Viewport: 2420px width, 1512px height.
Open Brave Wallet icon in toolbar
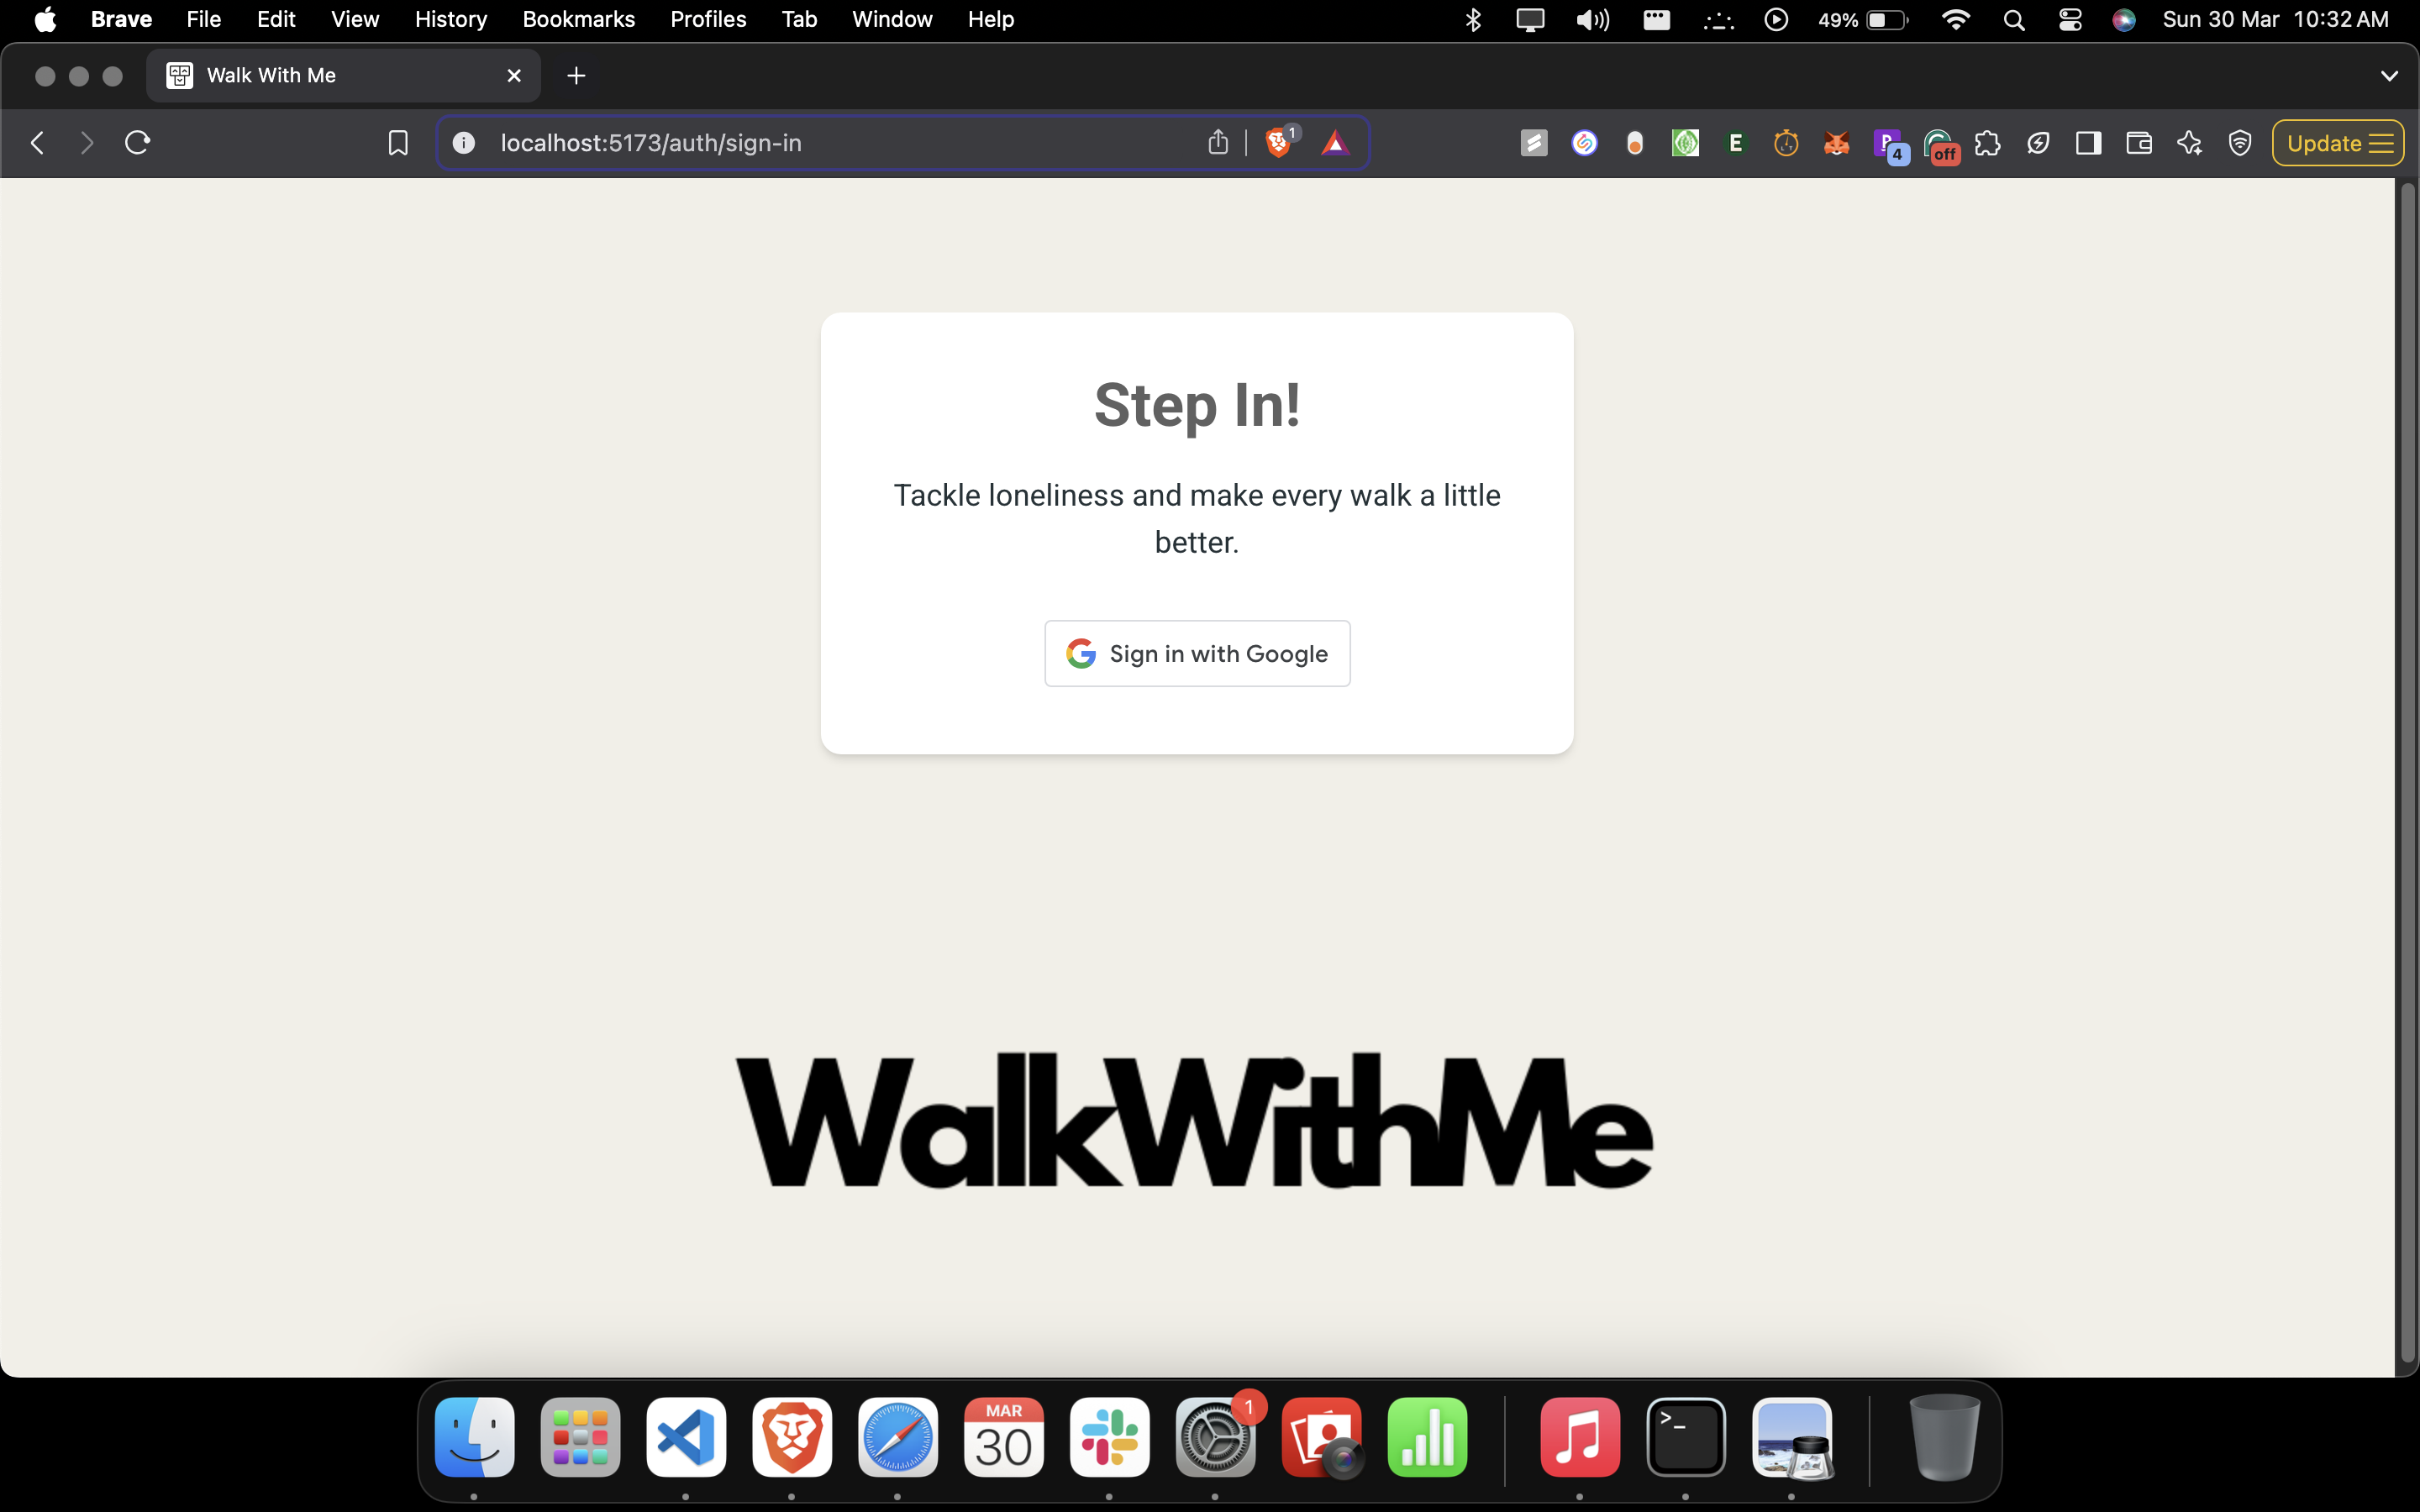pos(2139,143)
